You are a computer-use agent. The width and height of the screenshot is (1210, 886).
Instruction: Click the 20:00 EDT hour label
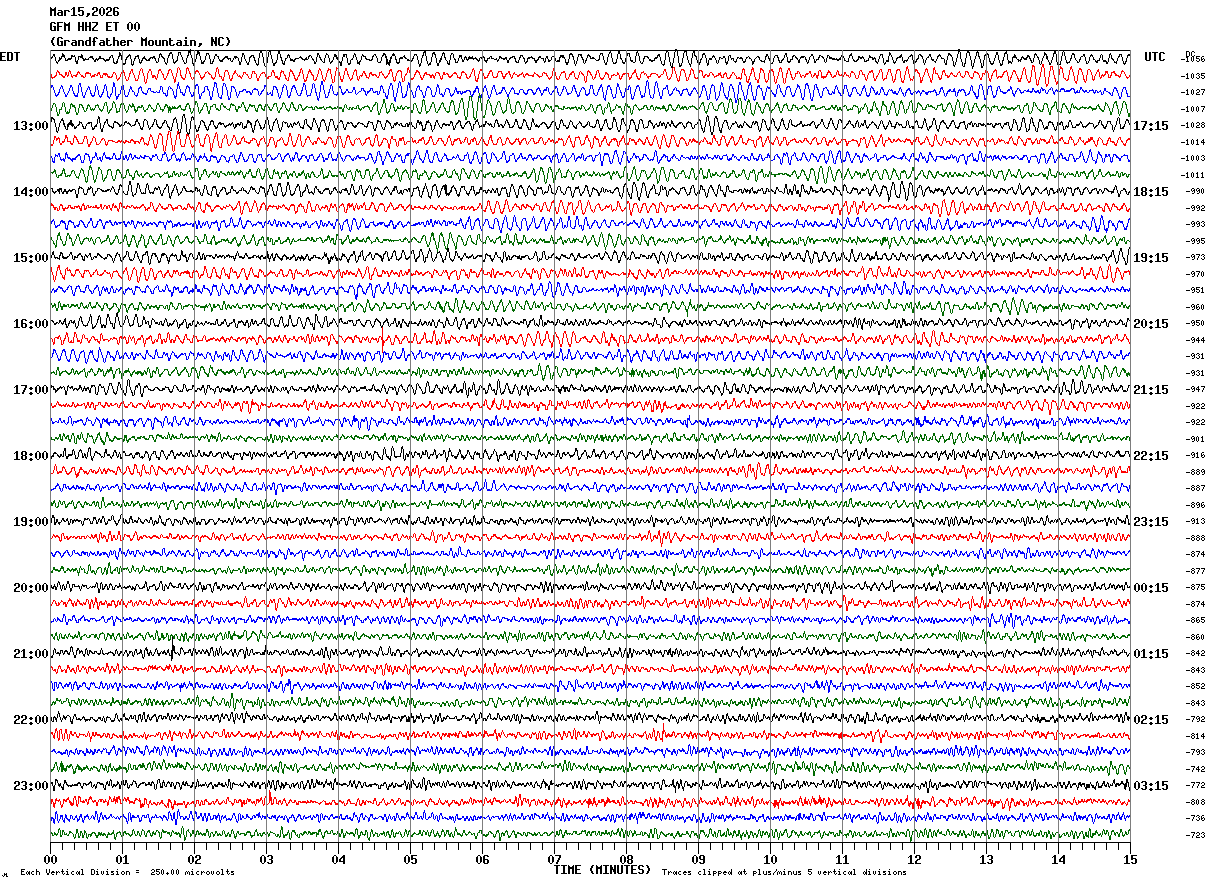point(31,588)
